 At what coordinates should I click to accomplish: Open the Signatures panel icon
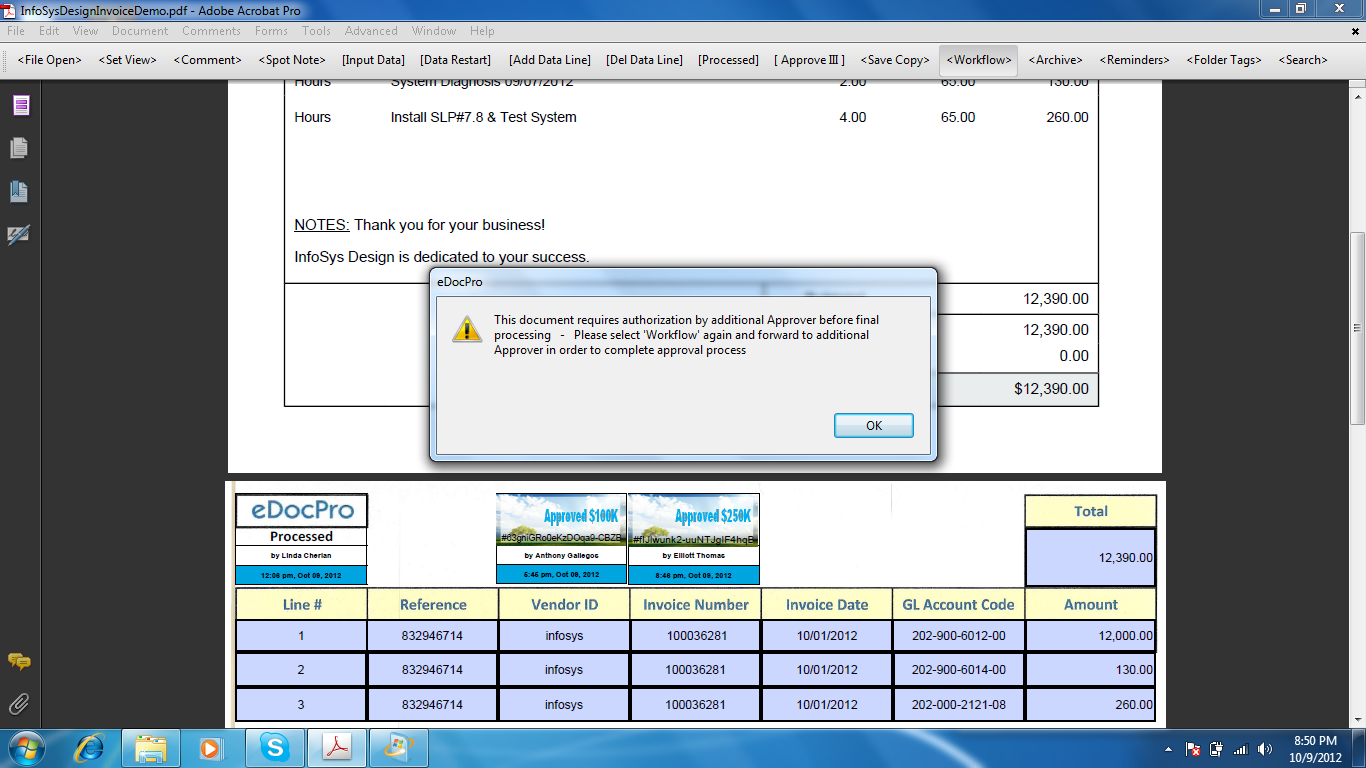pos(19,235)
